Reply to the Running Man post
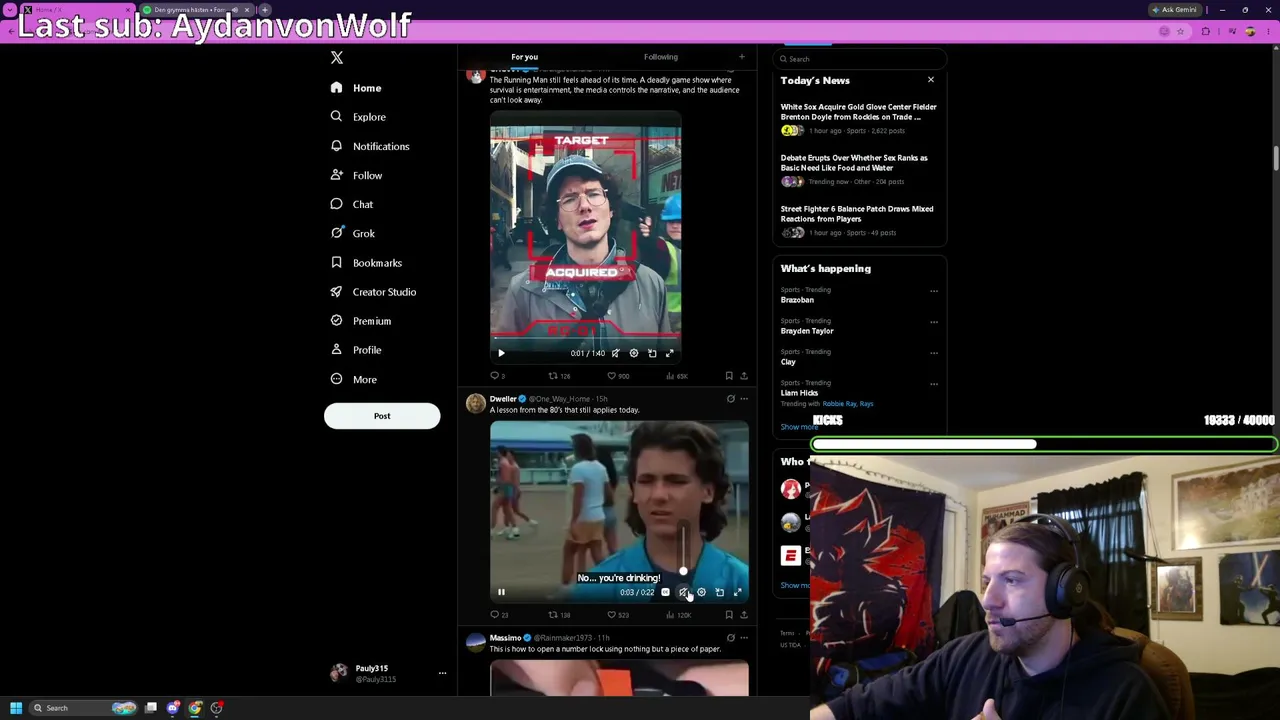Image resolution: width=1280 pixels, height=720 pixels. coord(495,376)
